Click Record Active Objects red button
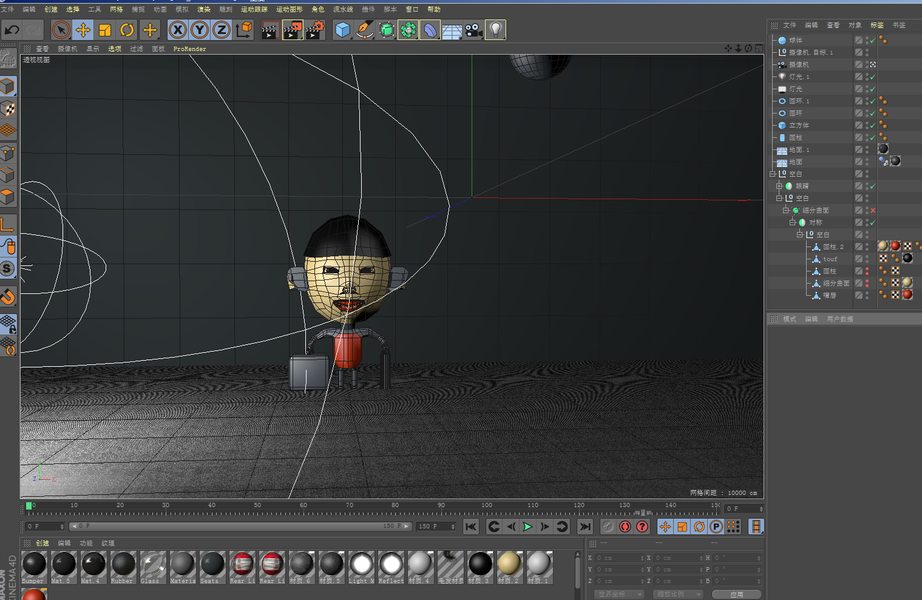The image size is (922, 600). click(x=624, y=526)
